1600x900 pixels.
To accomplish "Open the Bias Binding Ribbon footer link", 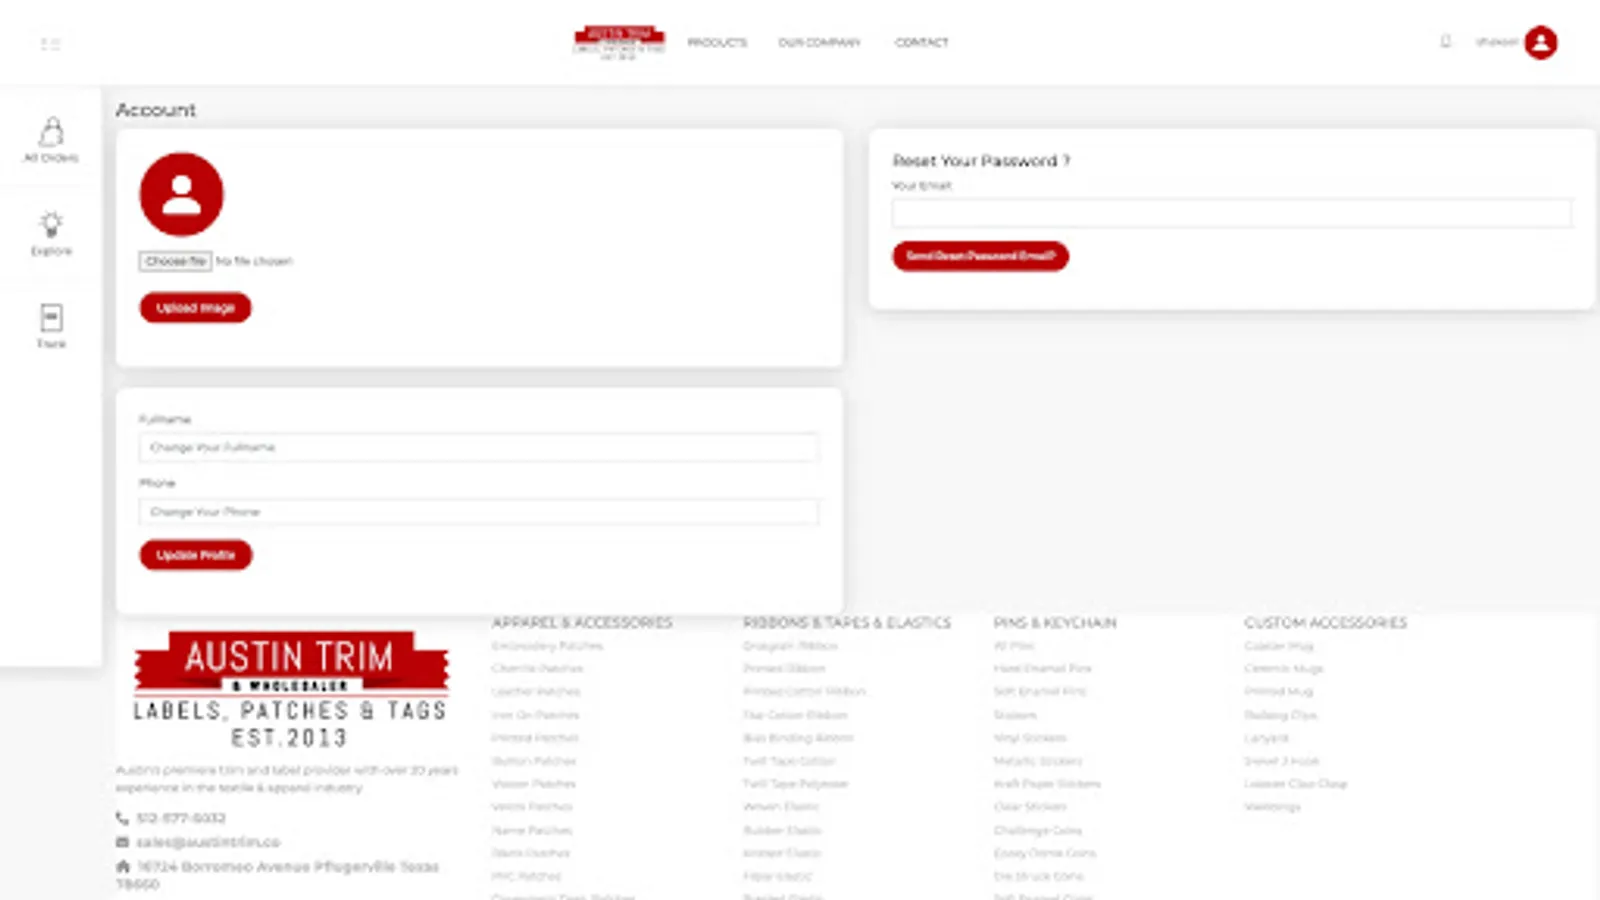I will tap(798, 738).
